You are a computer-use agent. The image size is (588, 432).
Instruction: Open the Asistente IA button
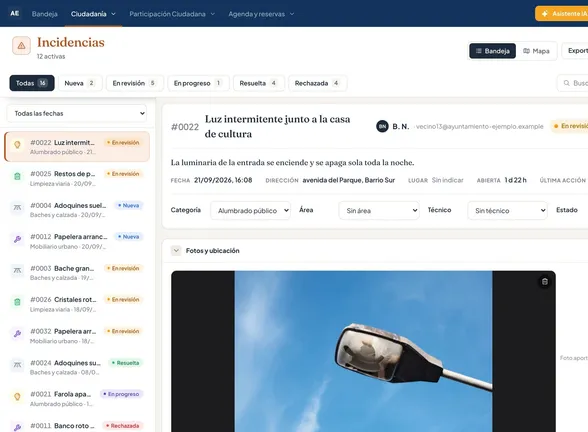(x=562, y=14)
